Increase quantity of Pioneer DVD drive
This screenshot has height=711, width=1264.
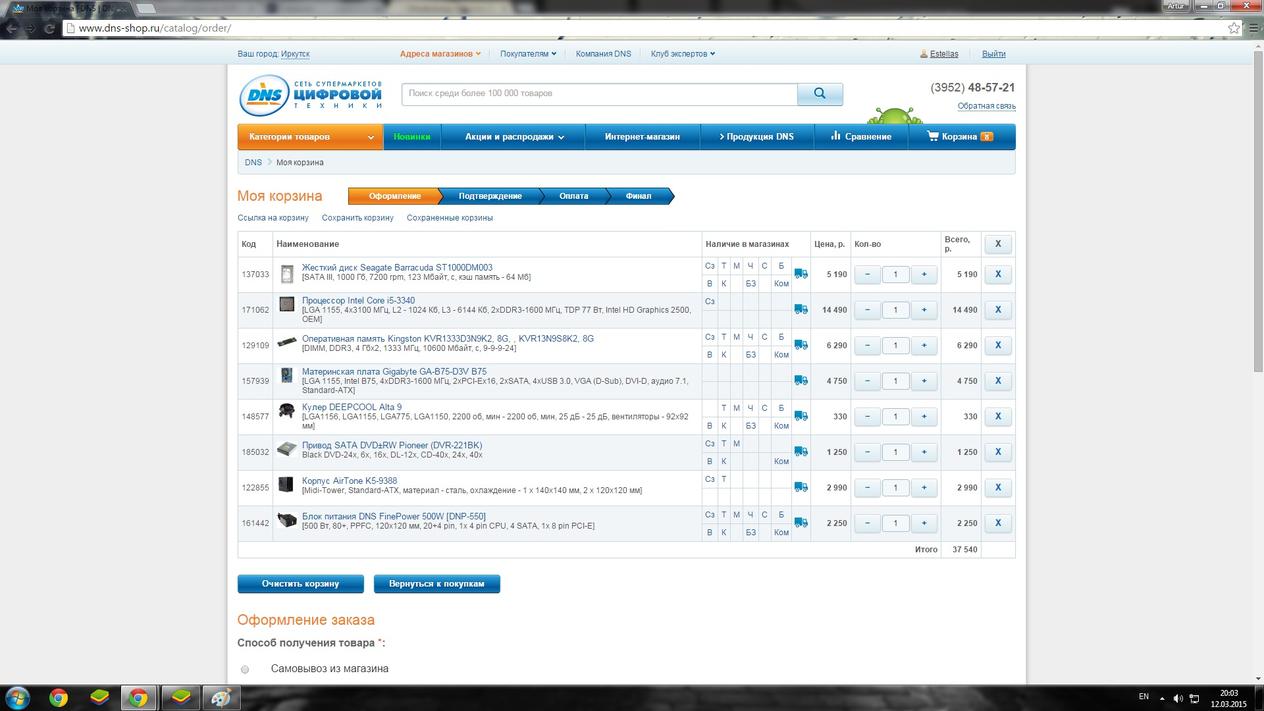924,452
